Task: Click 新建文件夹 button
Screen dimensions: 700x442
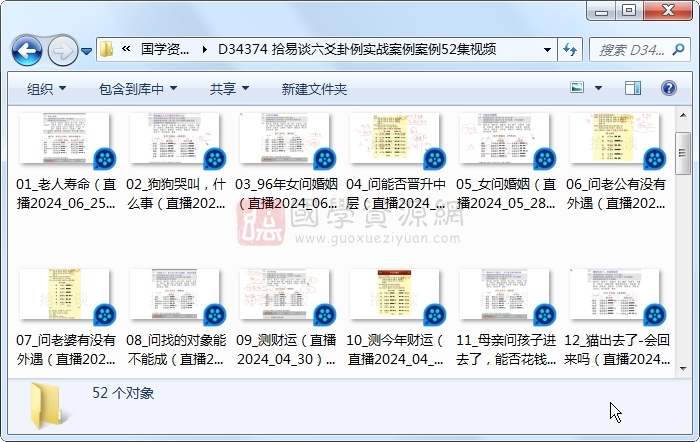Action: coord(314,89)
